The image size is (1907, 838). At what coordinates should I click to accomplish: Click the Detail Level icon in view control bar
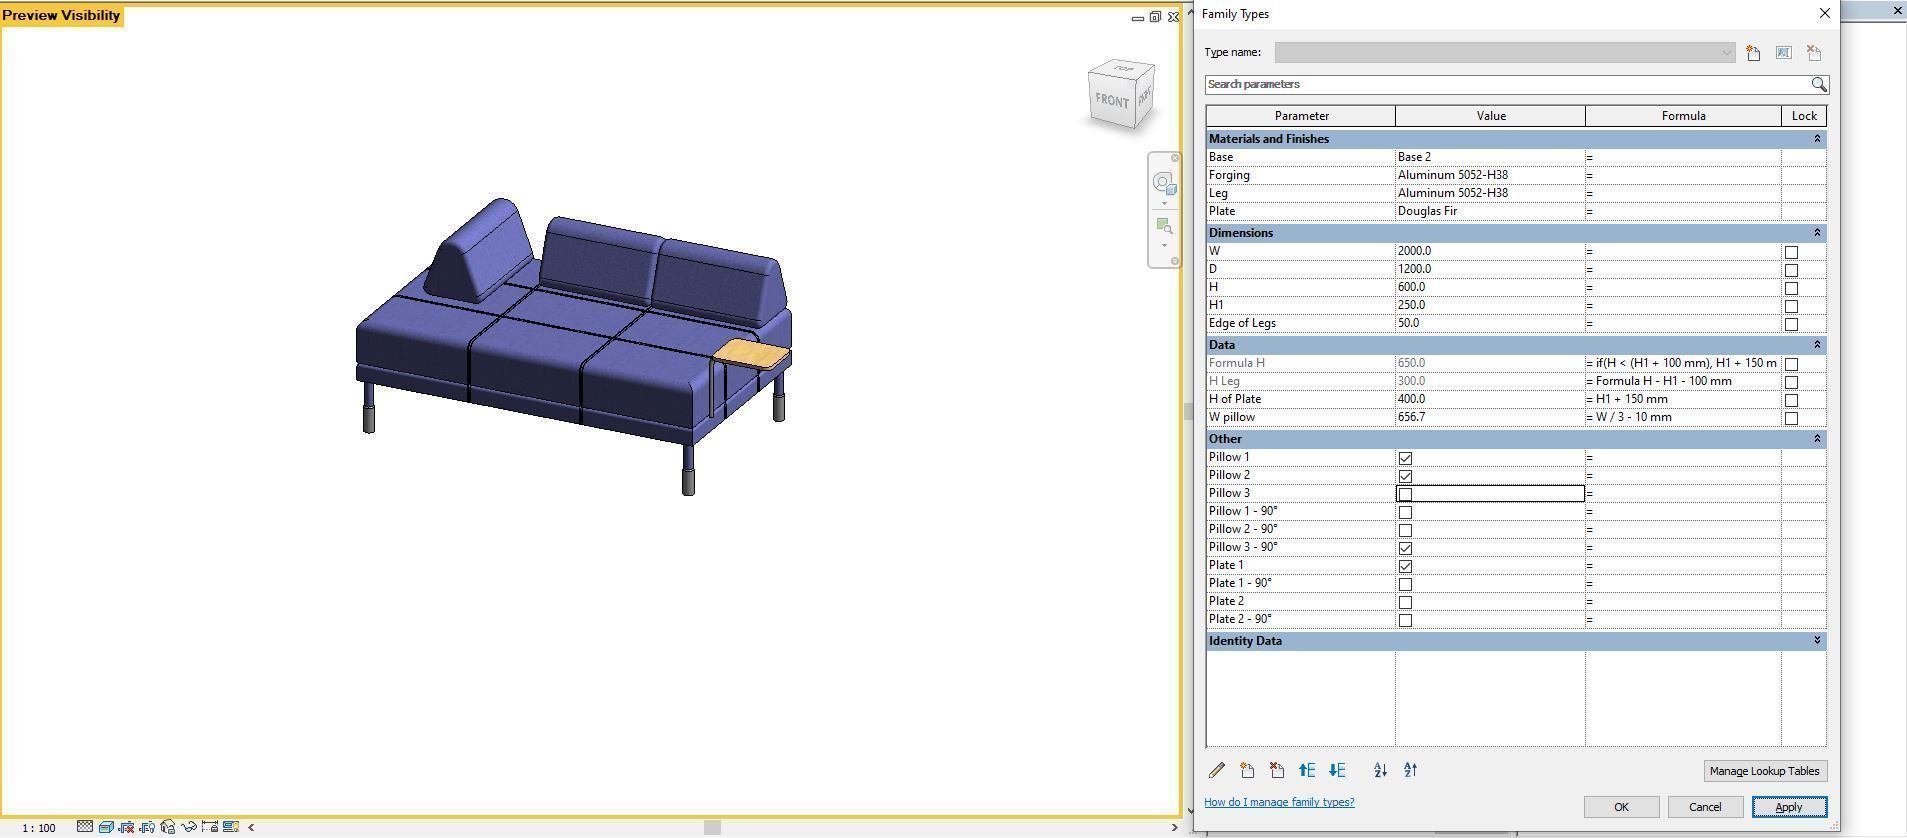click(85, 827)
